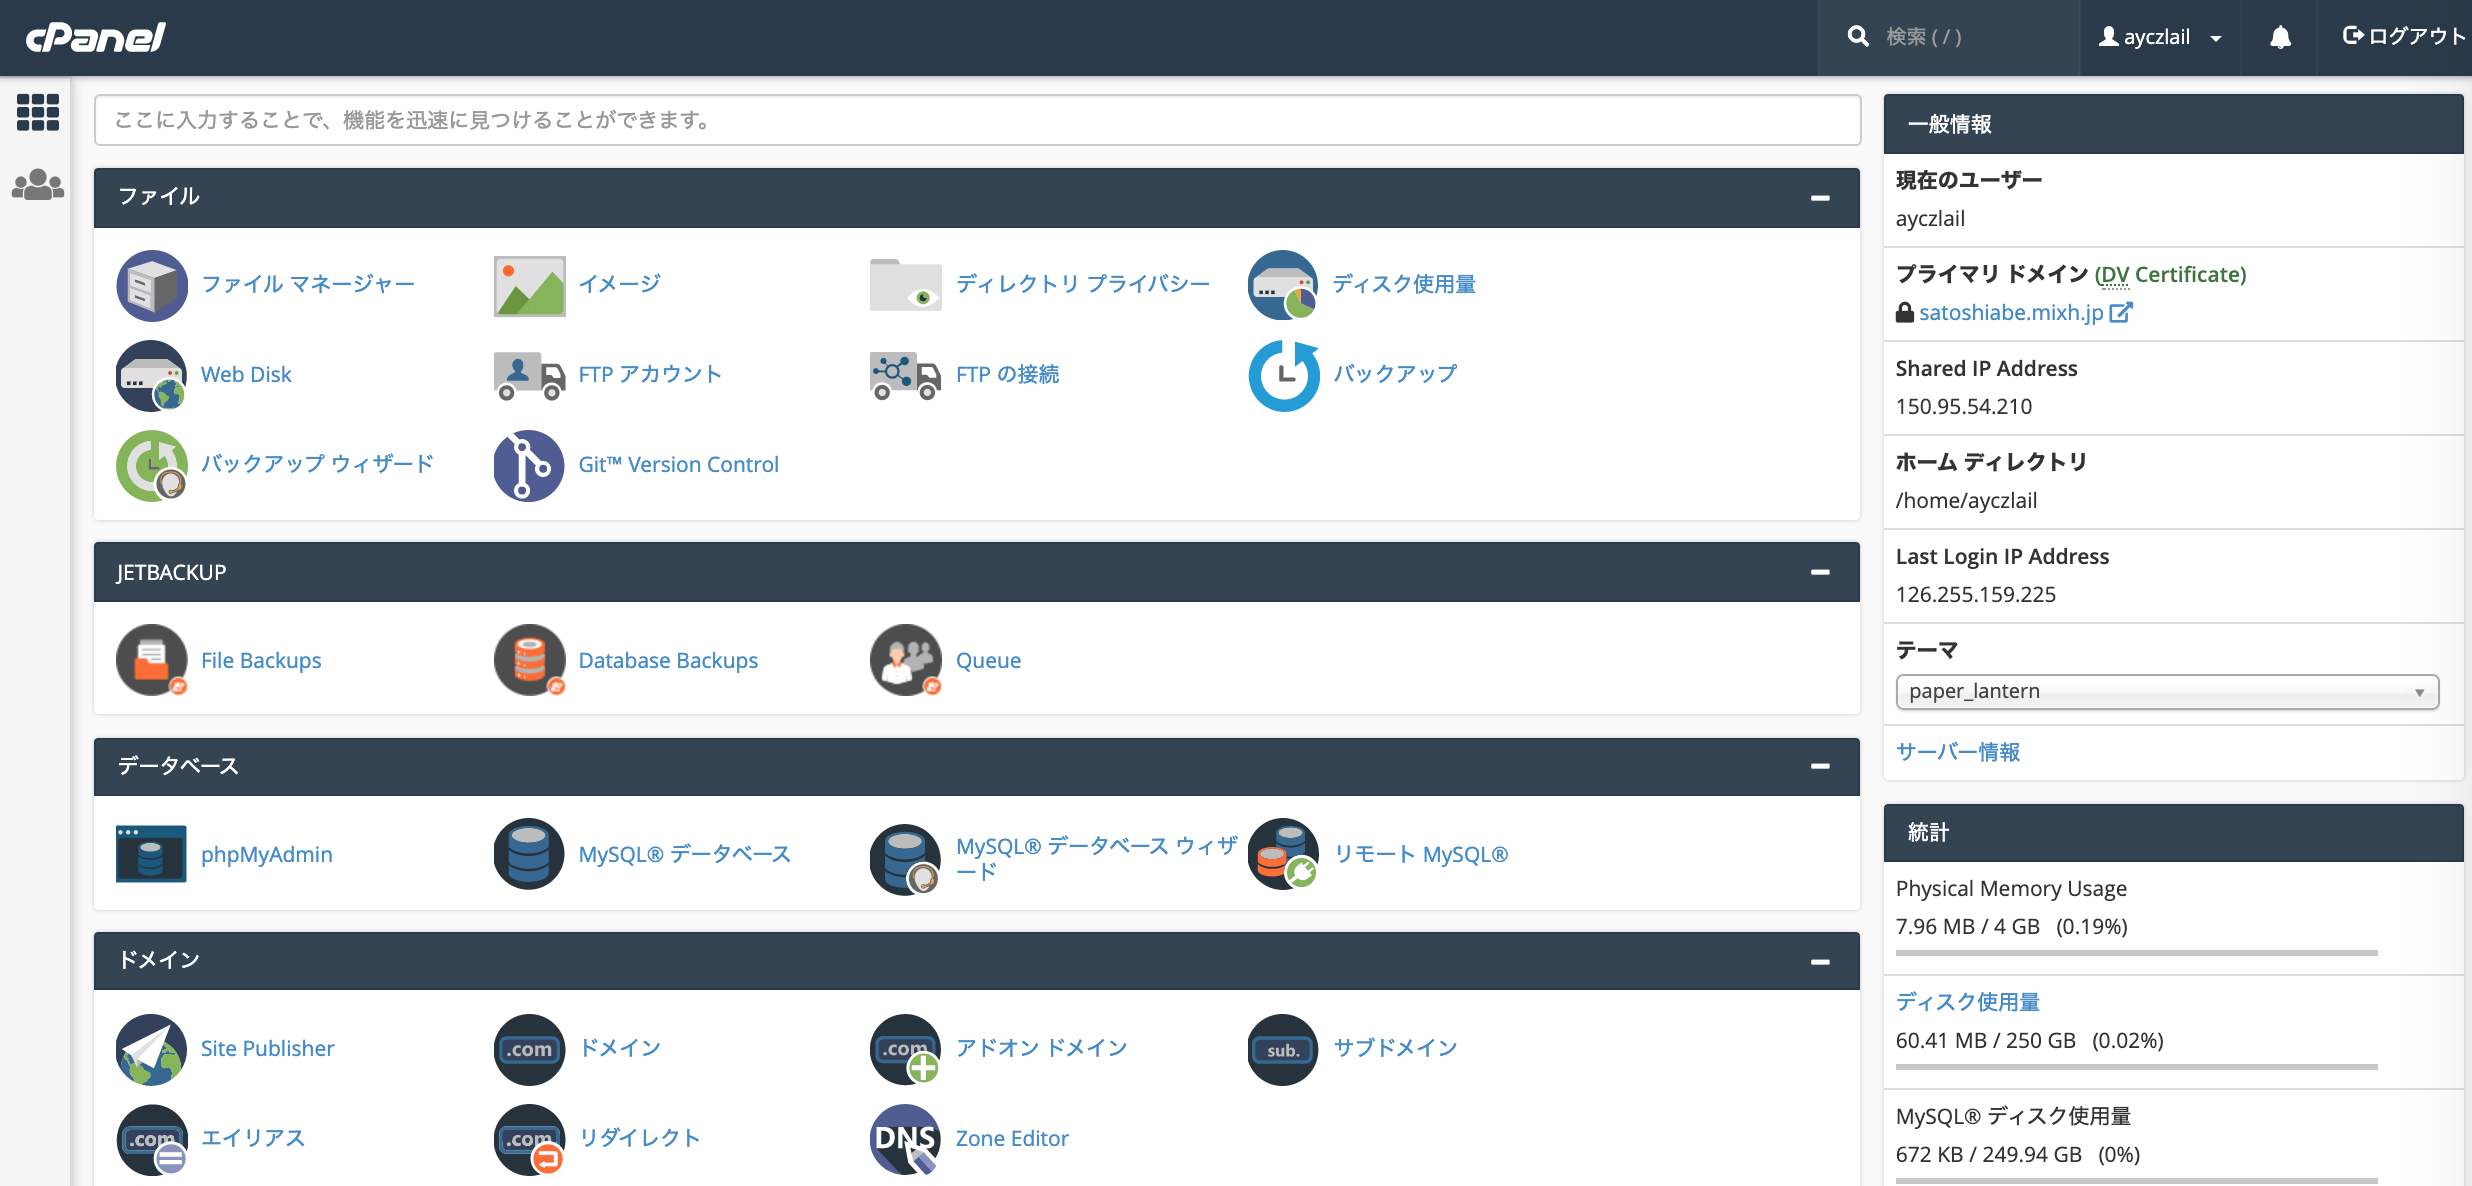This screenshot has height=1186, width=2472.
Task: Click the FTP Accounts truck icon
Action: tap(529, 375)
